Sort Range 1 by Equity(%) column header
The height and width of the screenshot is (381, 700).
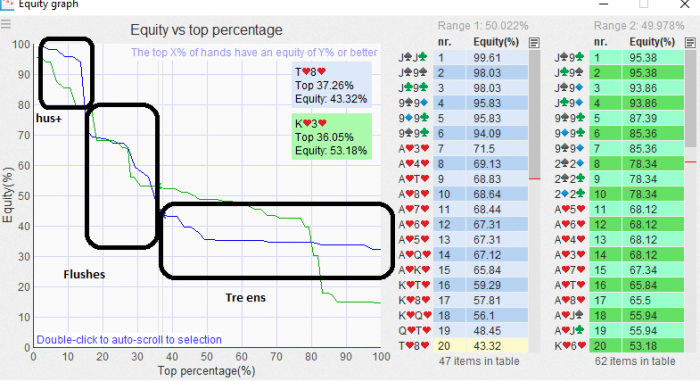pyautogui.click(x=496, y=42)
